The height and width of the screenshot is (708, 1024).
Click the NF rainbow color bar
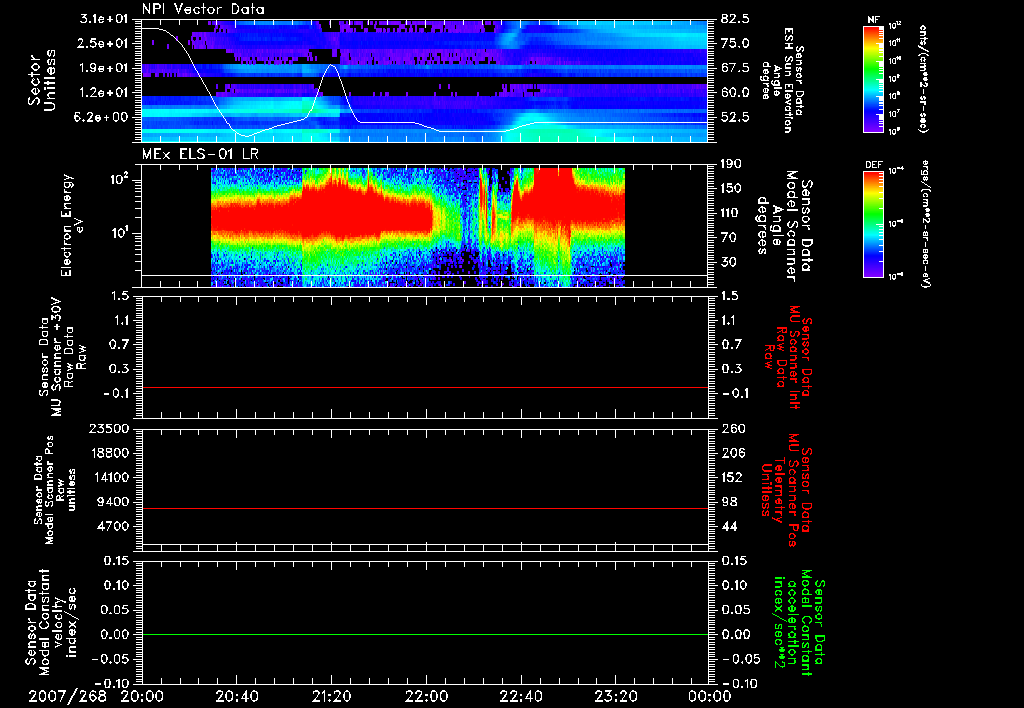tap(873, 78)
